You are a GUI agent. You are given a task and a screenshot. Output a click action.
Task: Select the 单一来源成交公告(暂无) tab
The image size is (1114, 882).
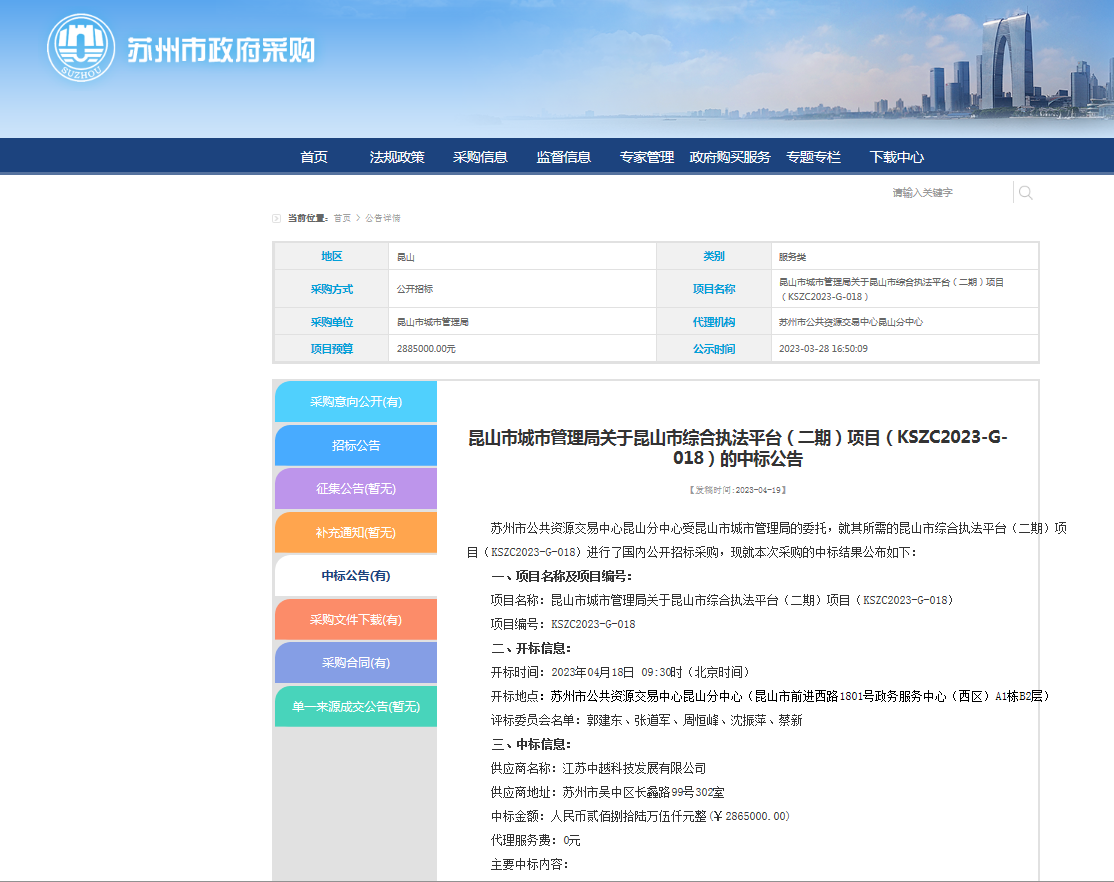coord(356,706)
